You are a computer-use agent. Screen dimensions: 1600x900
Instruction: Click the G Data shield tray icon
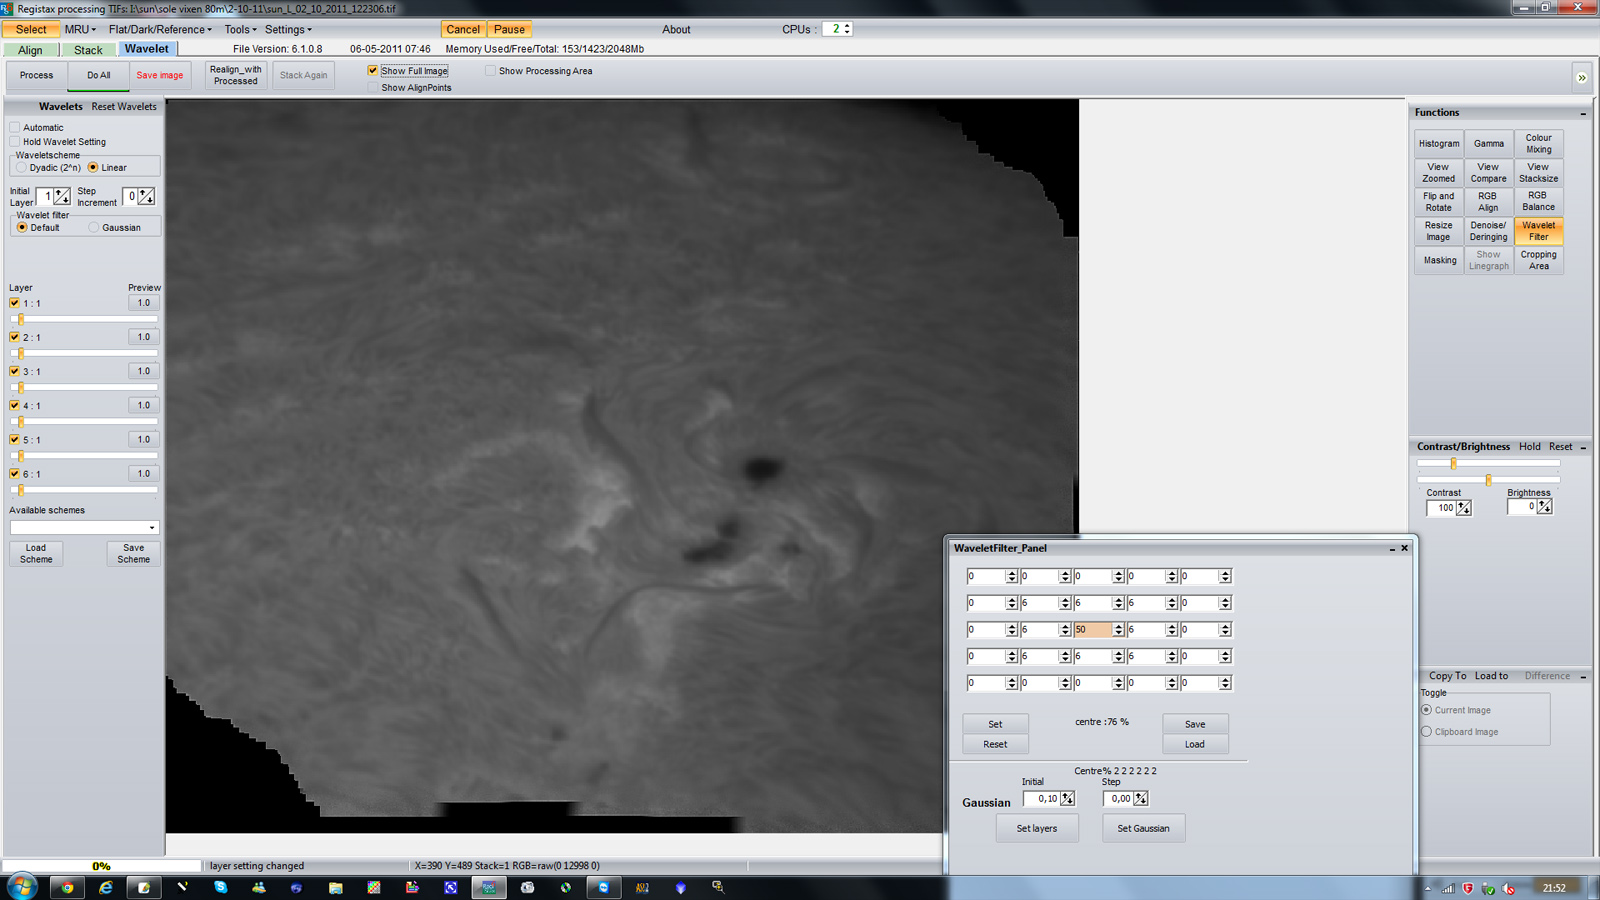click(x=1468, y=888)
